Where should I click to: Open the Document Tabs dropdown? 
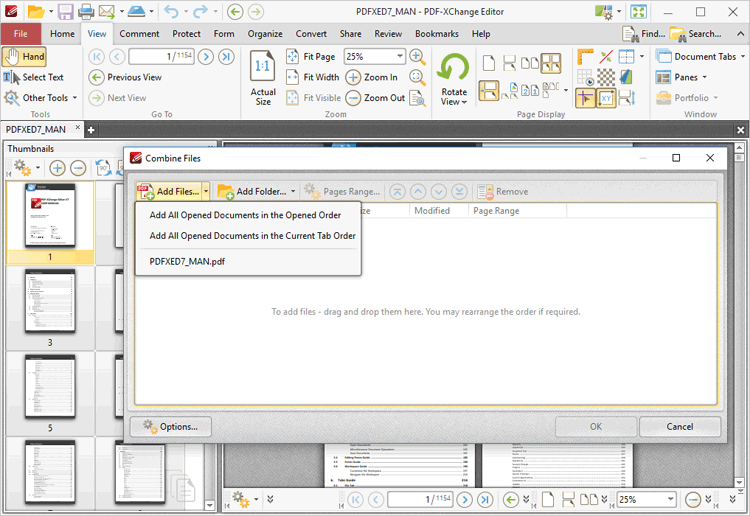[700, 56]
